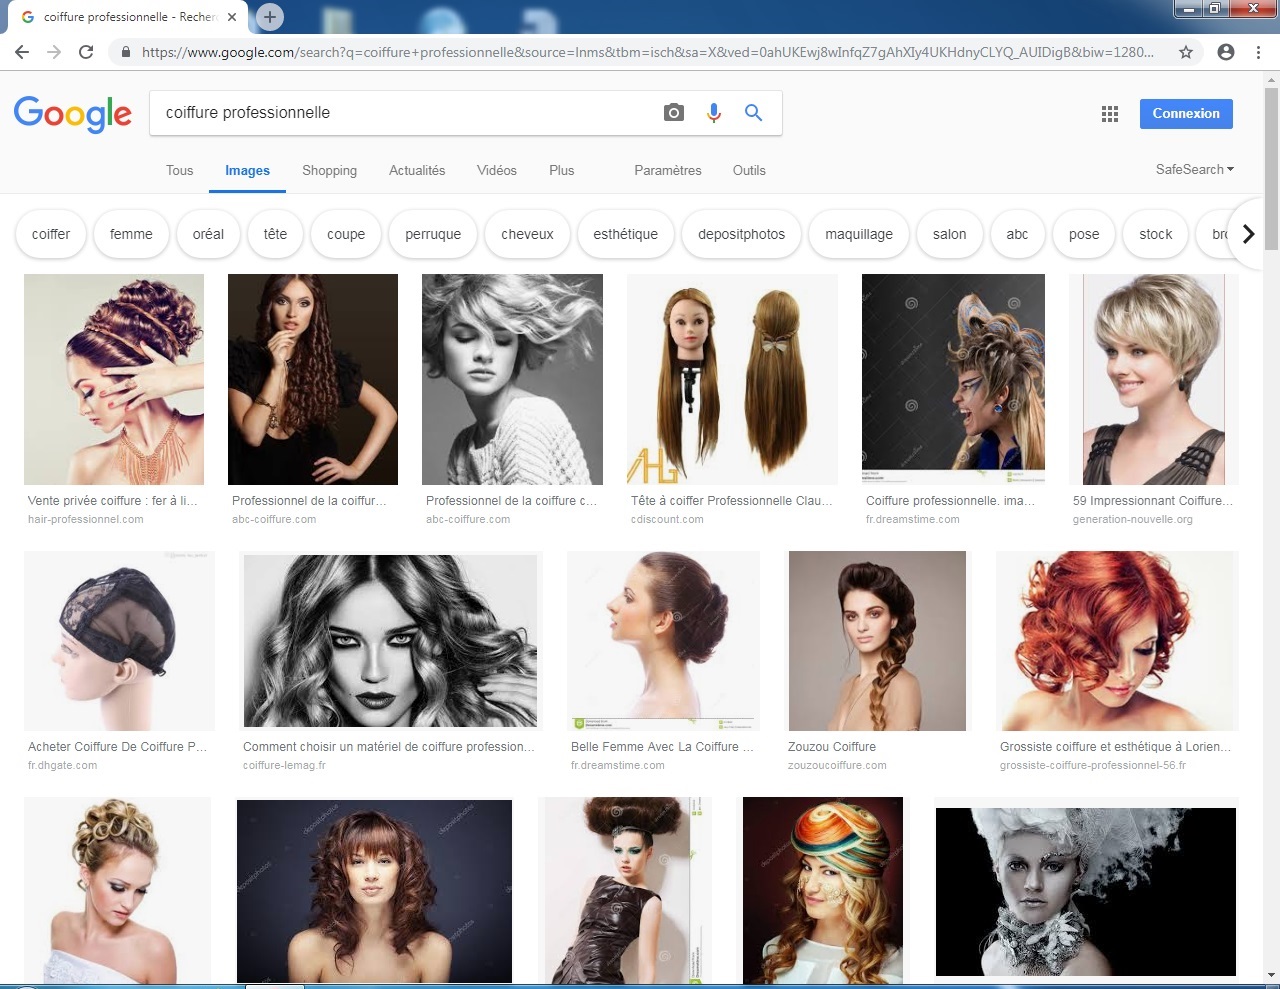The image size is (1280, 989).
Task: Pick the pose chip
Action: (1084, 234)
